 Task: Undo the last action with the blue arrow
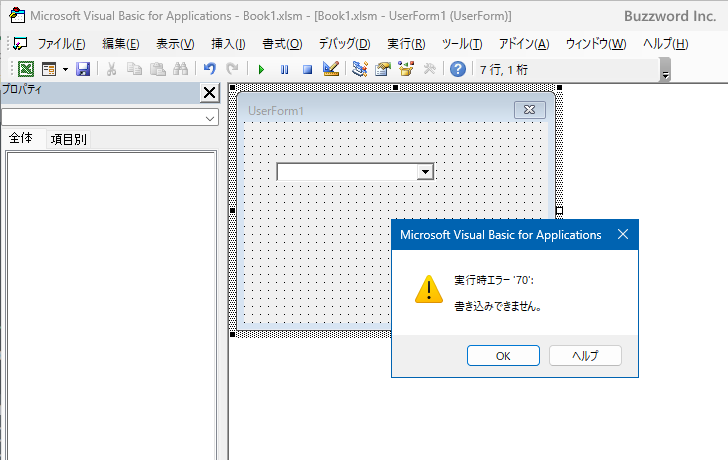tap(210, 69)
